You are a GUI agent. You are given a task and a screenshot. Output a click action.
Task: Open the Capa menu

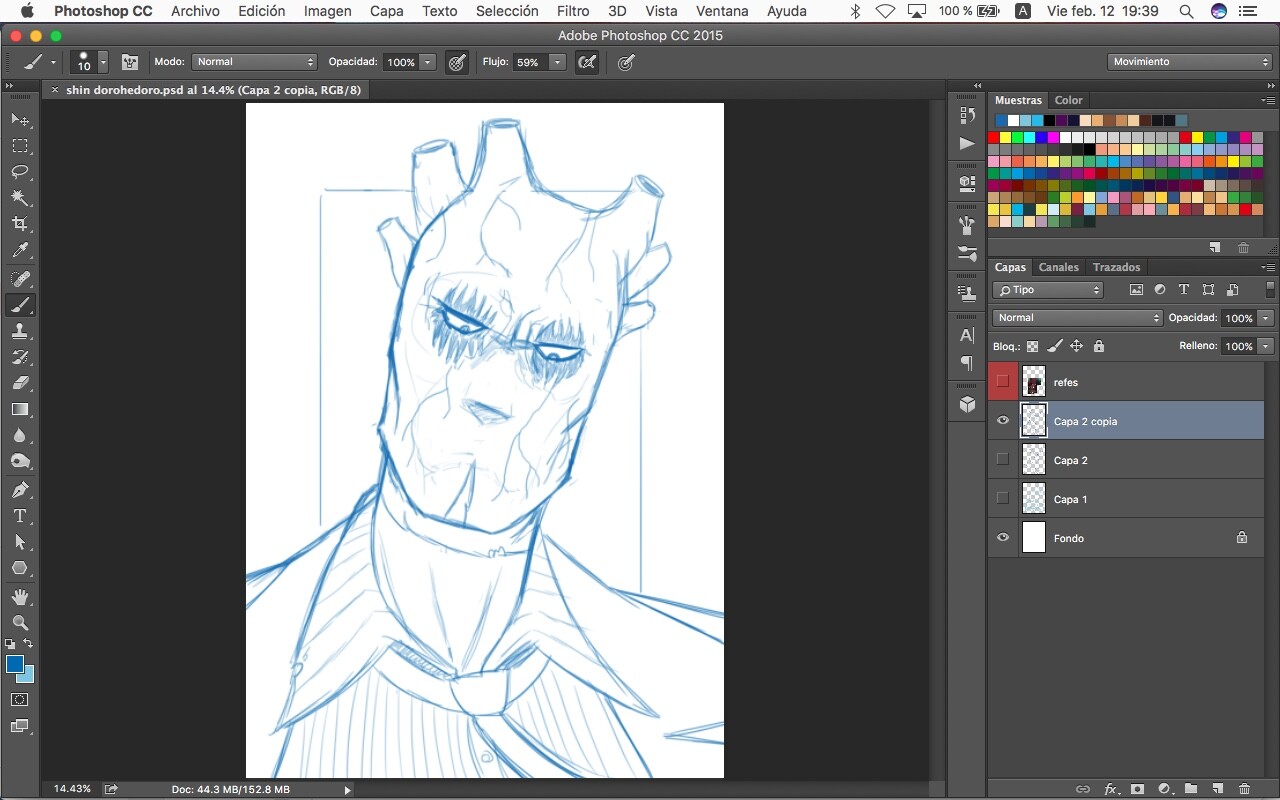(386, 11)
